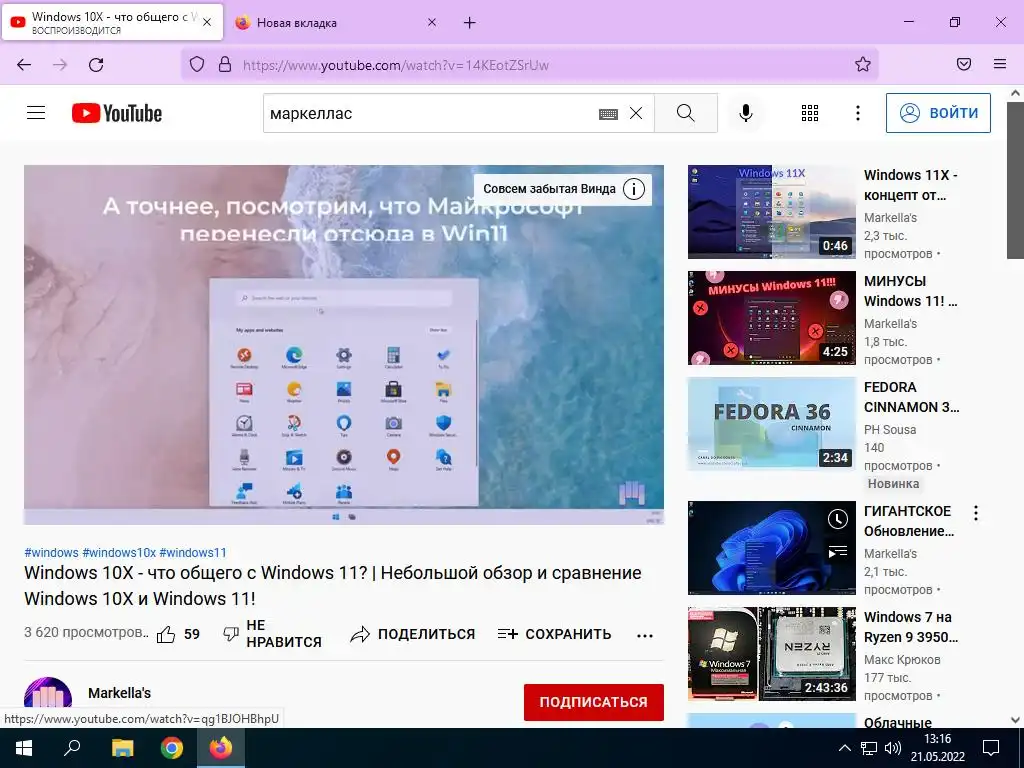Click Markella's channel avatar

48,694
